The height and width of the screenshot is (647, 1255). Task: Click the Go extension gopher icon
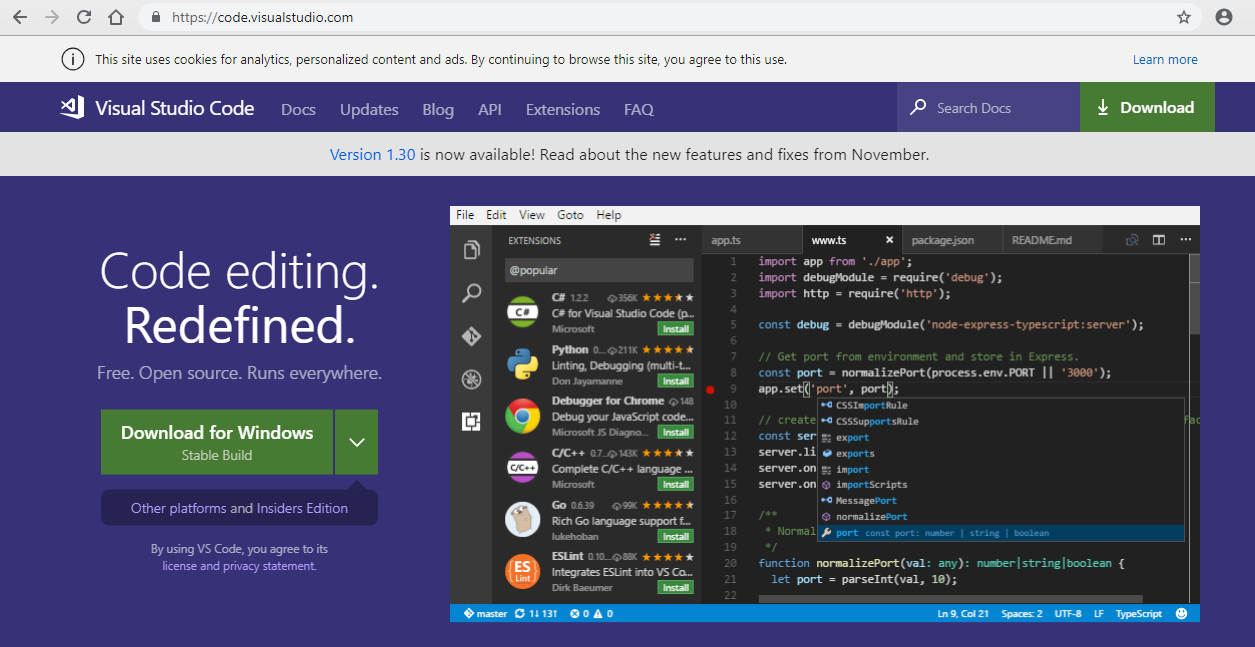coord(522,519)
